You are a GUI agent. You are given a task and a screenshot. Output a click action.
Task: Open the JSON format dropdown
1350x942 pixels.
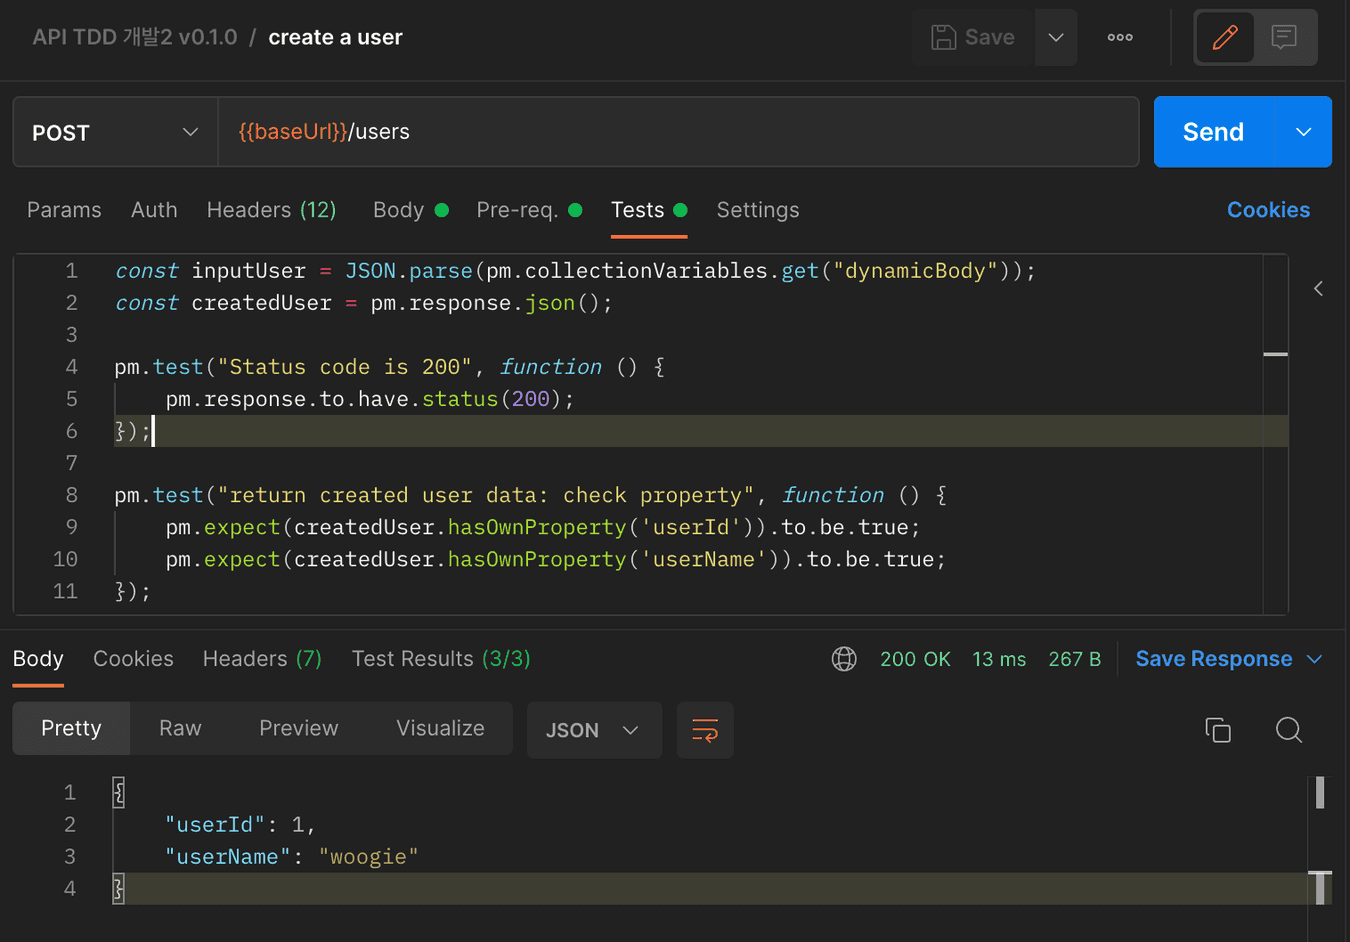click(x=593, y=730)
